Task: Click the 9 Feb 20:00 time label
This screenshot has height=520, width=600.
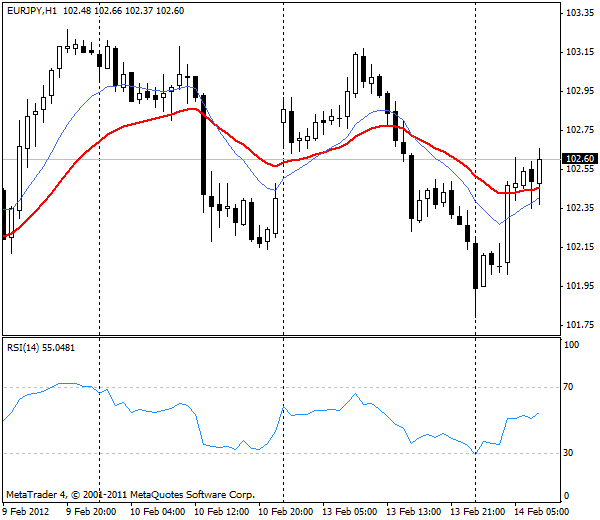Action: tap(91, 512)
